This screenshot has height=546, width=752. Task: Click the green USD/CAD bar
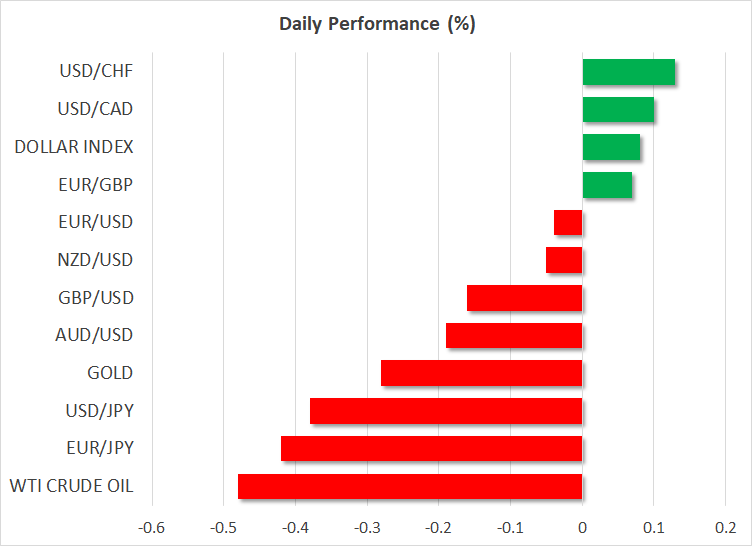[618, 109]
